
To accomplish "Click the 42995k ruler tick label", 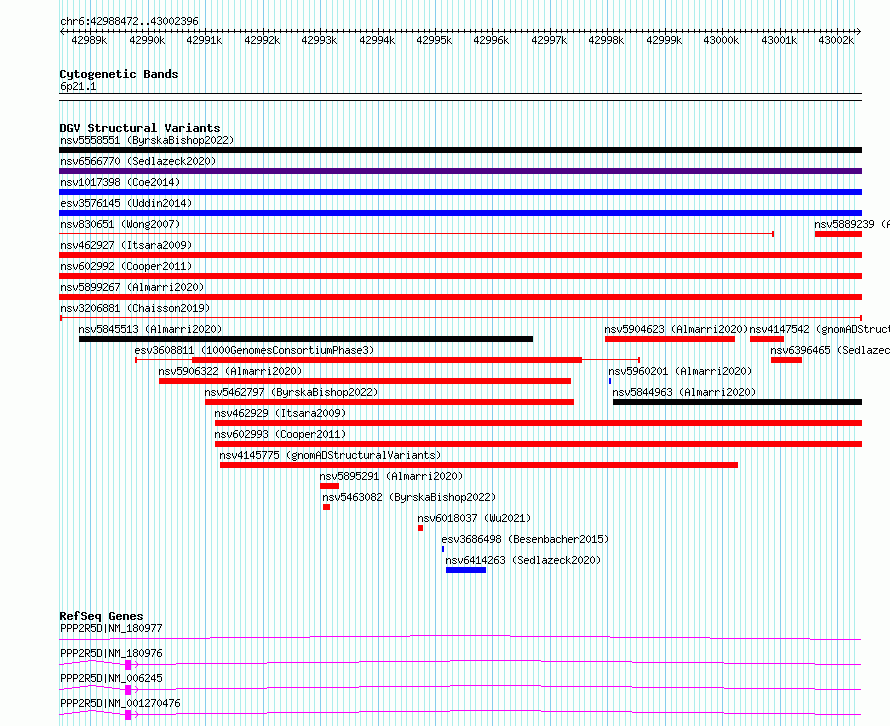I will [434, 40].
